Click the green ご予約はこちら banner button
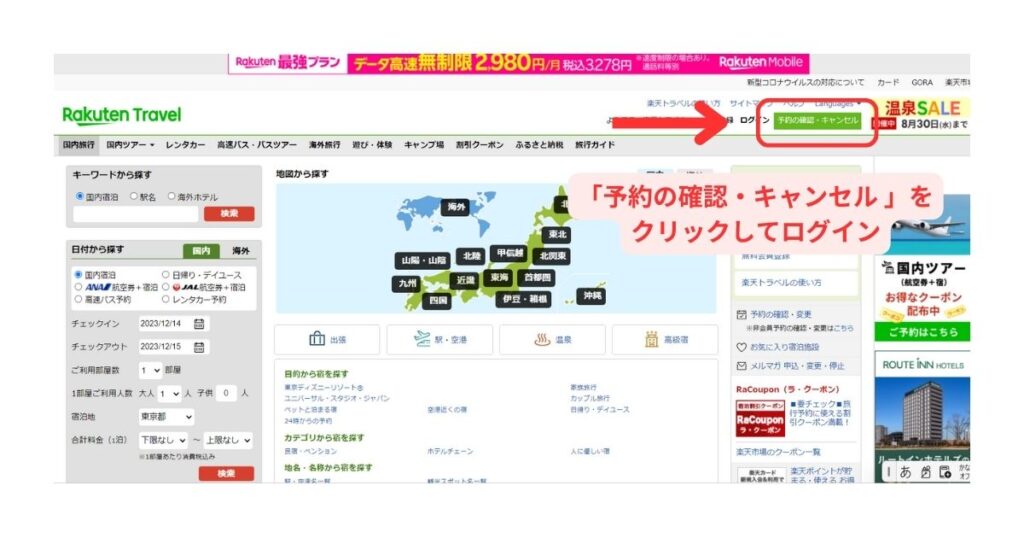The height and width of the screenshot is (538, 1024). (923, 332)
